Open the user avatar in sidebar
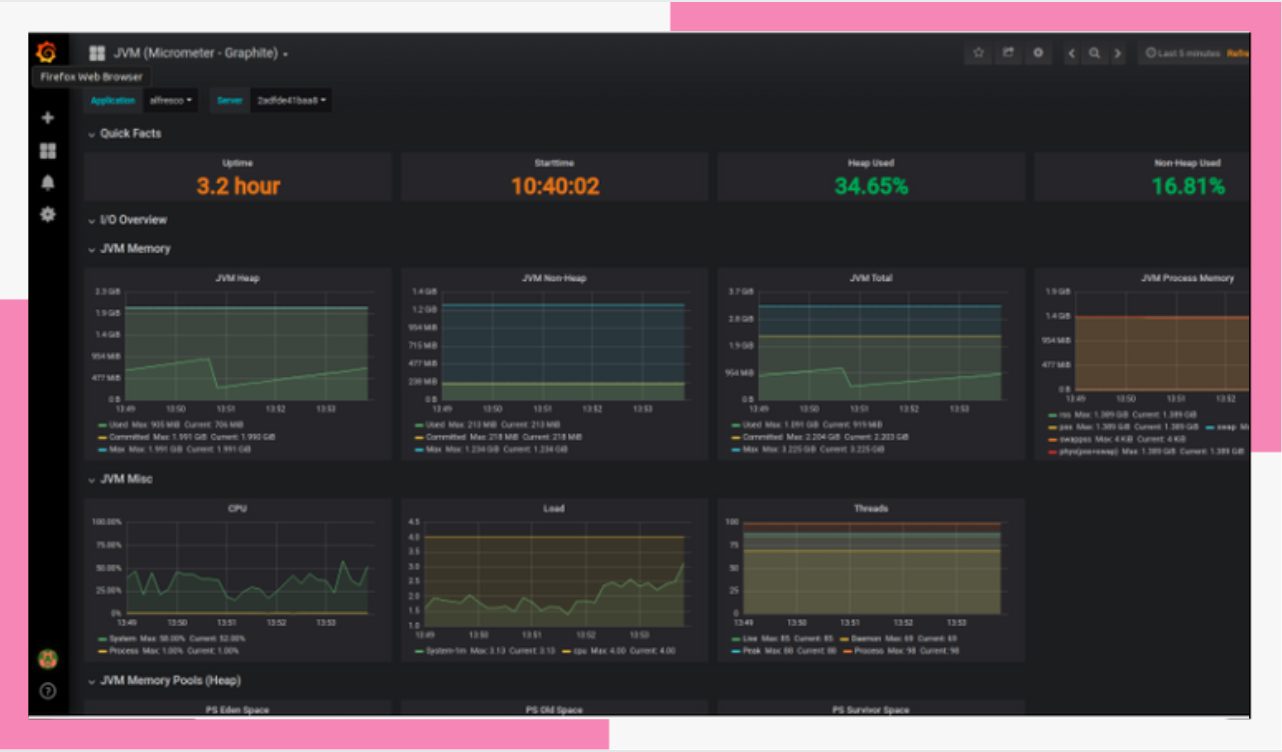Screen dimensions: 1282x752 click(x=47, y=659)
